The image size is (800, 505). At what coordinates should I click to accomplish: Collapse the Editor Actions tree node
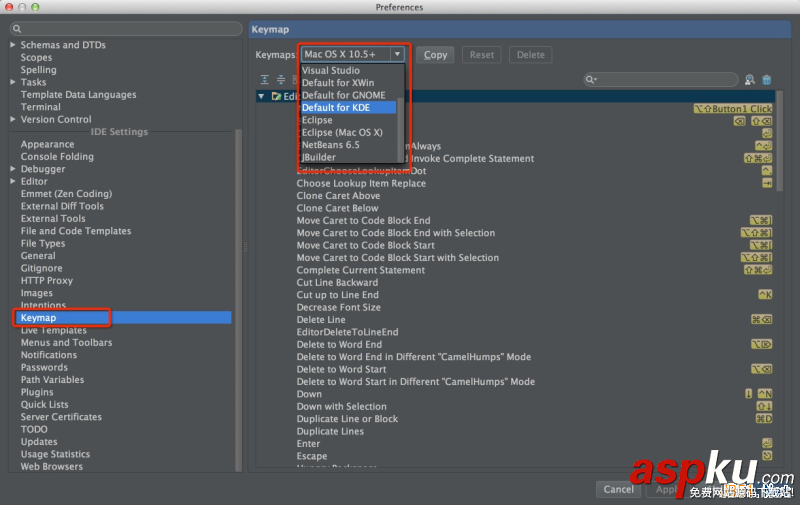(x=261, y=96)
